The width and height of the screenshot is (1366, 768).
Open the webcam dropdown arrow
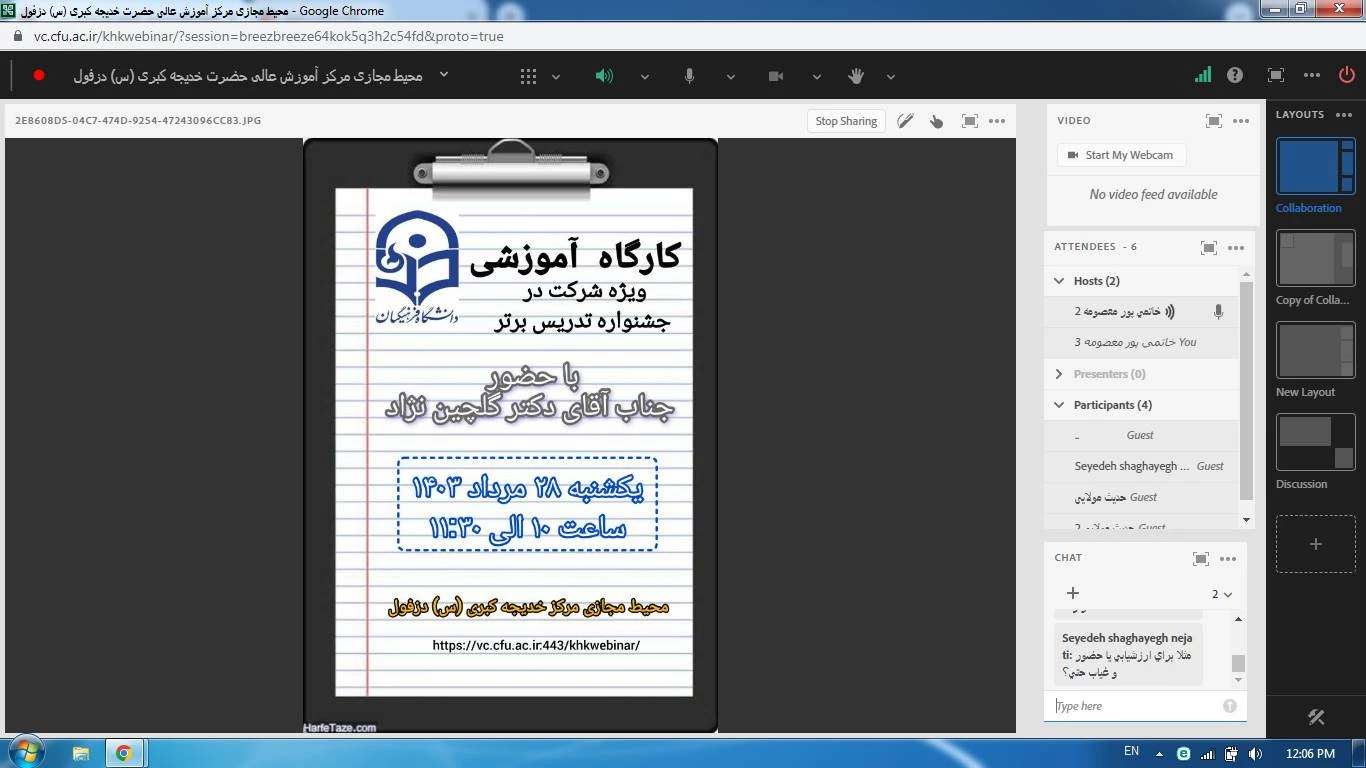(x=816, y=77)
